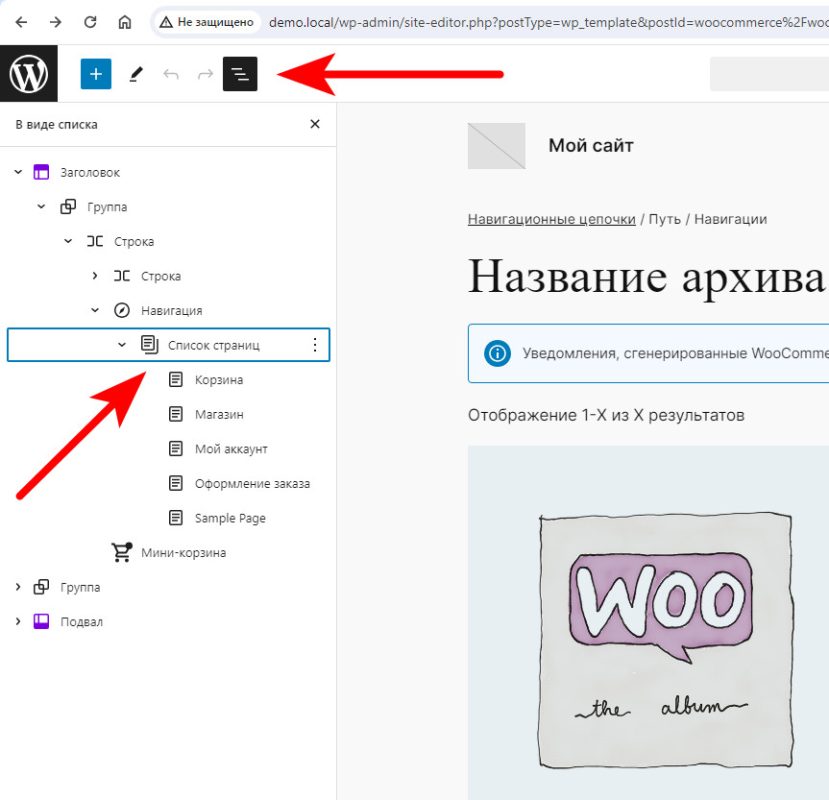Open the WordPress logo site menu
The width and height of the screenshot is (829, 800).
(x=29, y=73)
